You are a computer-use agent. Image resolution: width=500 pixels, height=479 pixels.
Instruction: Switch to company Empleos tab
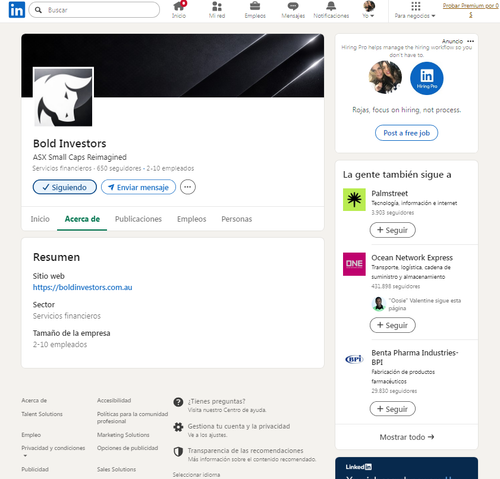tap(192, 219)
